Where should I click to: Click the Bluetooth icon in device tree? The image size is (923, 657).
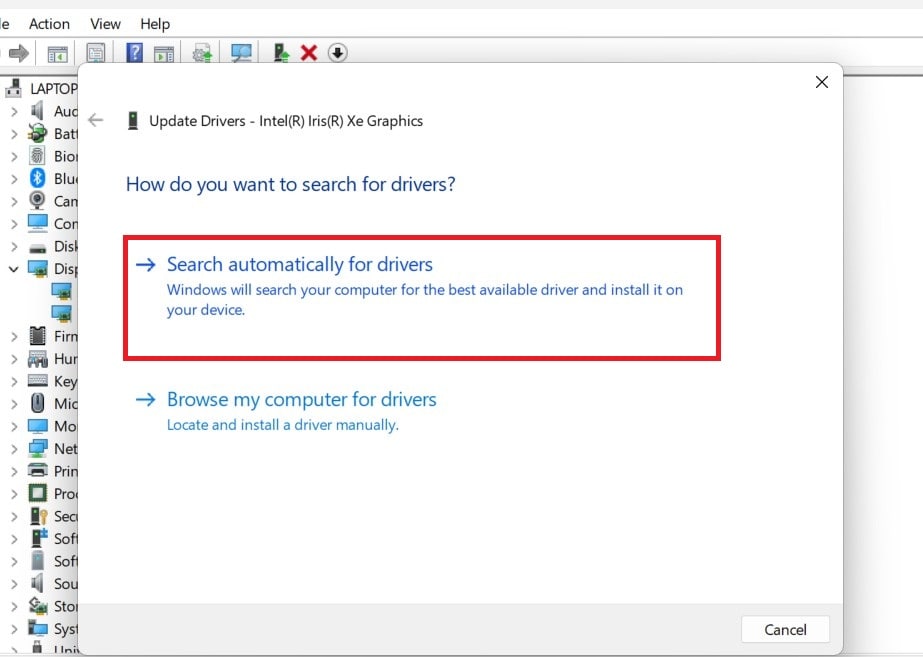pos(38,178)
